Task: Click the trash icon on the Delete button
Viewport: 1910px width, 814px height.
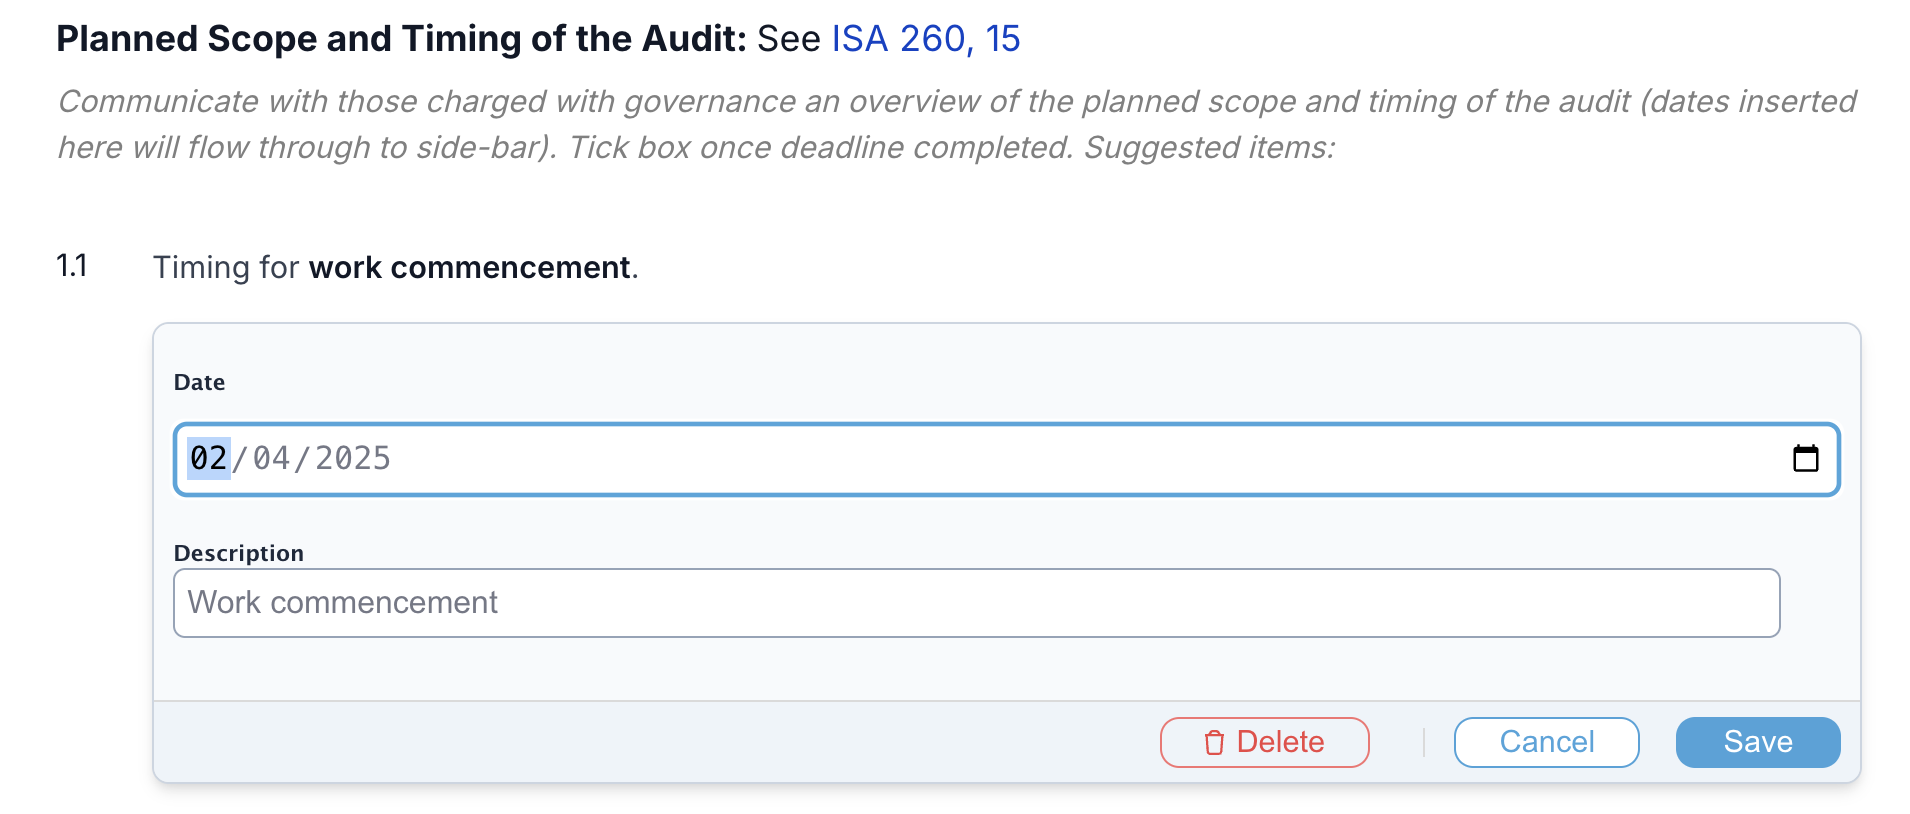Action: [1214, 743]
